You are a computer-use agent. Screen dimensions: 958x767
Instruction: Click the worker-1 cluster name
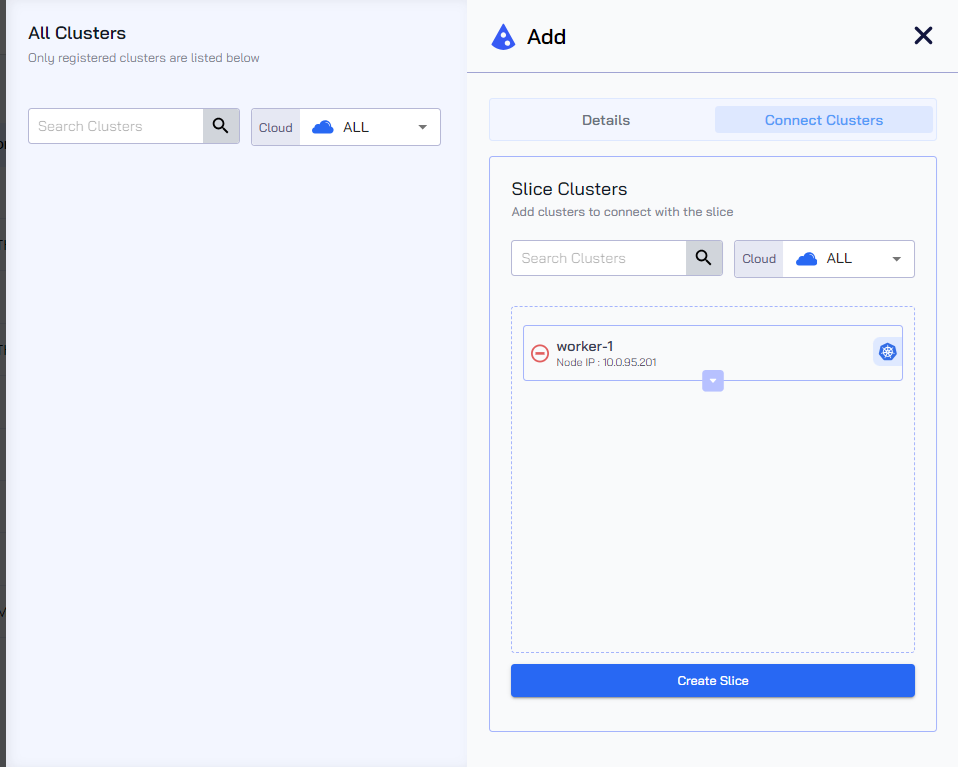[x=585, y=346]
